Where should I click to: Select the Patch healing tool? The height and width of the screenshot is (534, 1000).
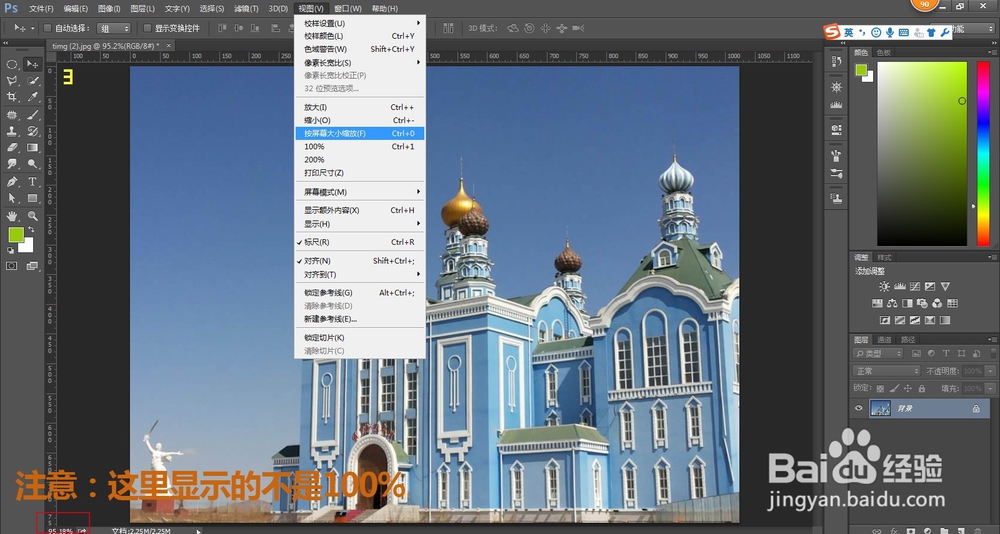tap(11, 115)
